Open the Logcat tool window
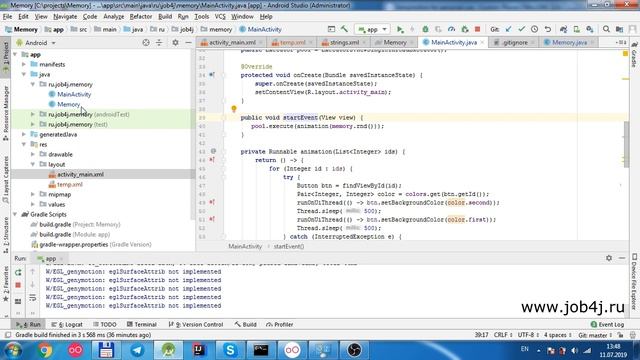This screenshot has height=360, width=640. (x=67, y=324)
